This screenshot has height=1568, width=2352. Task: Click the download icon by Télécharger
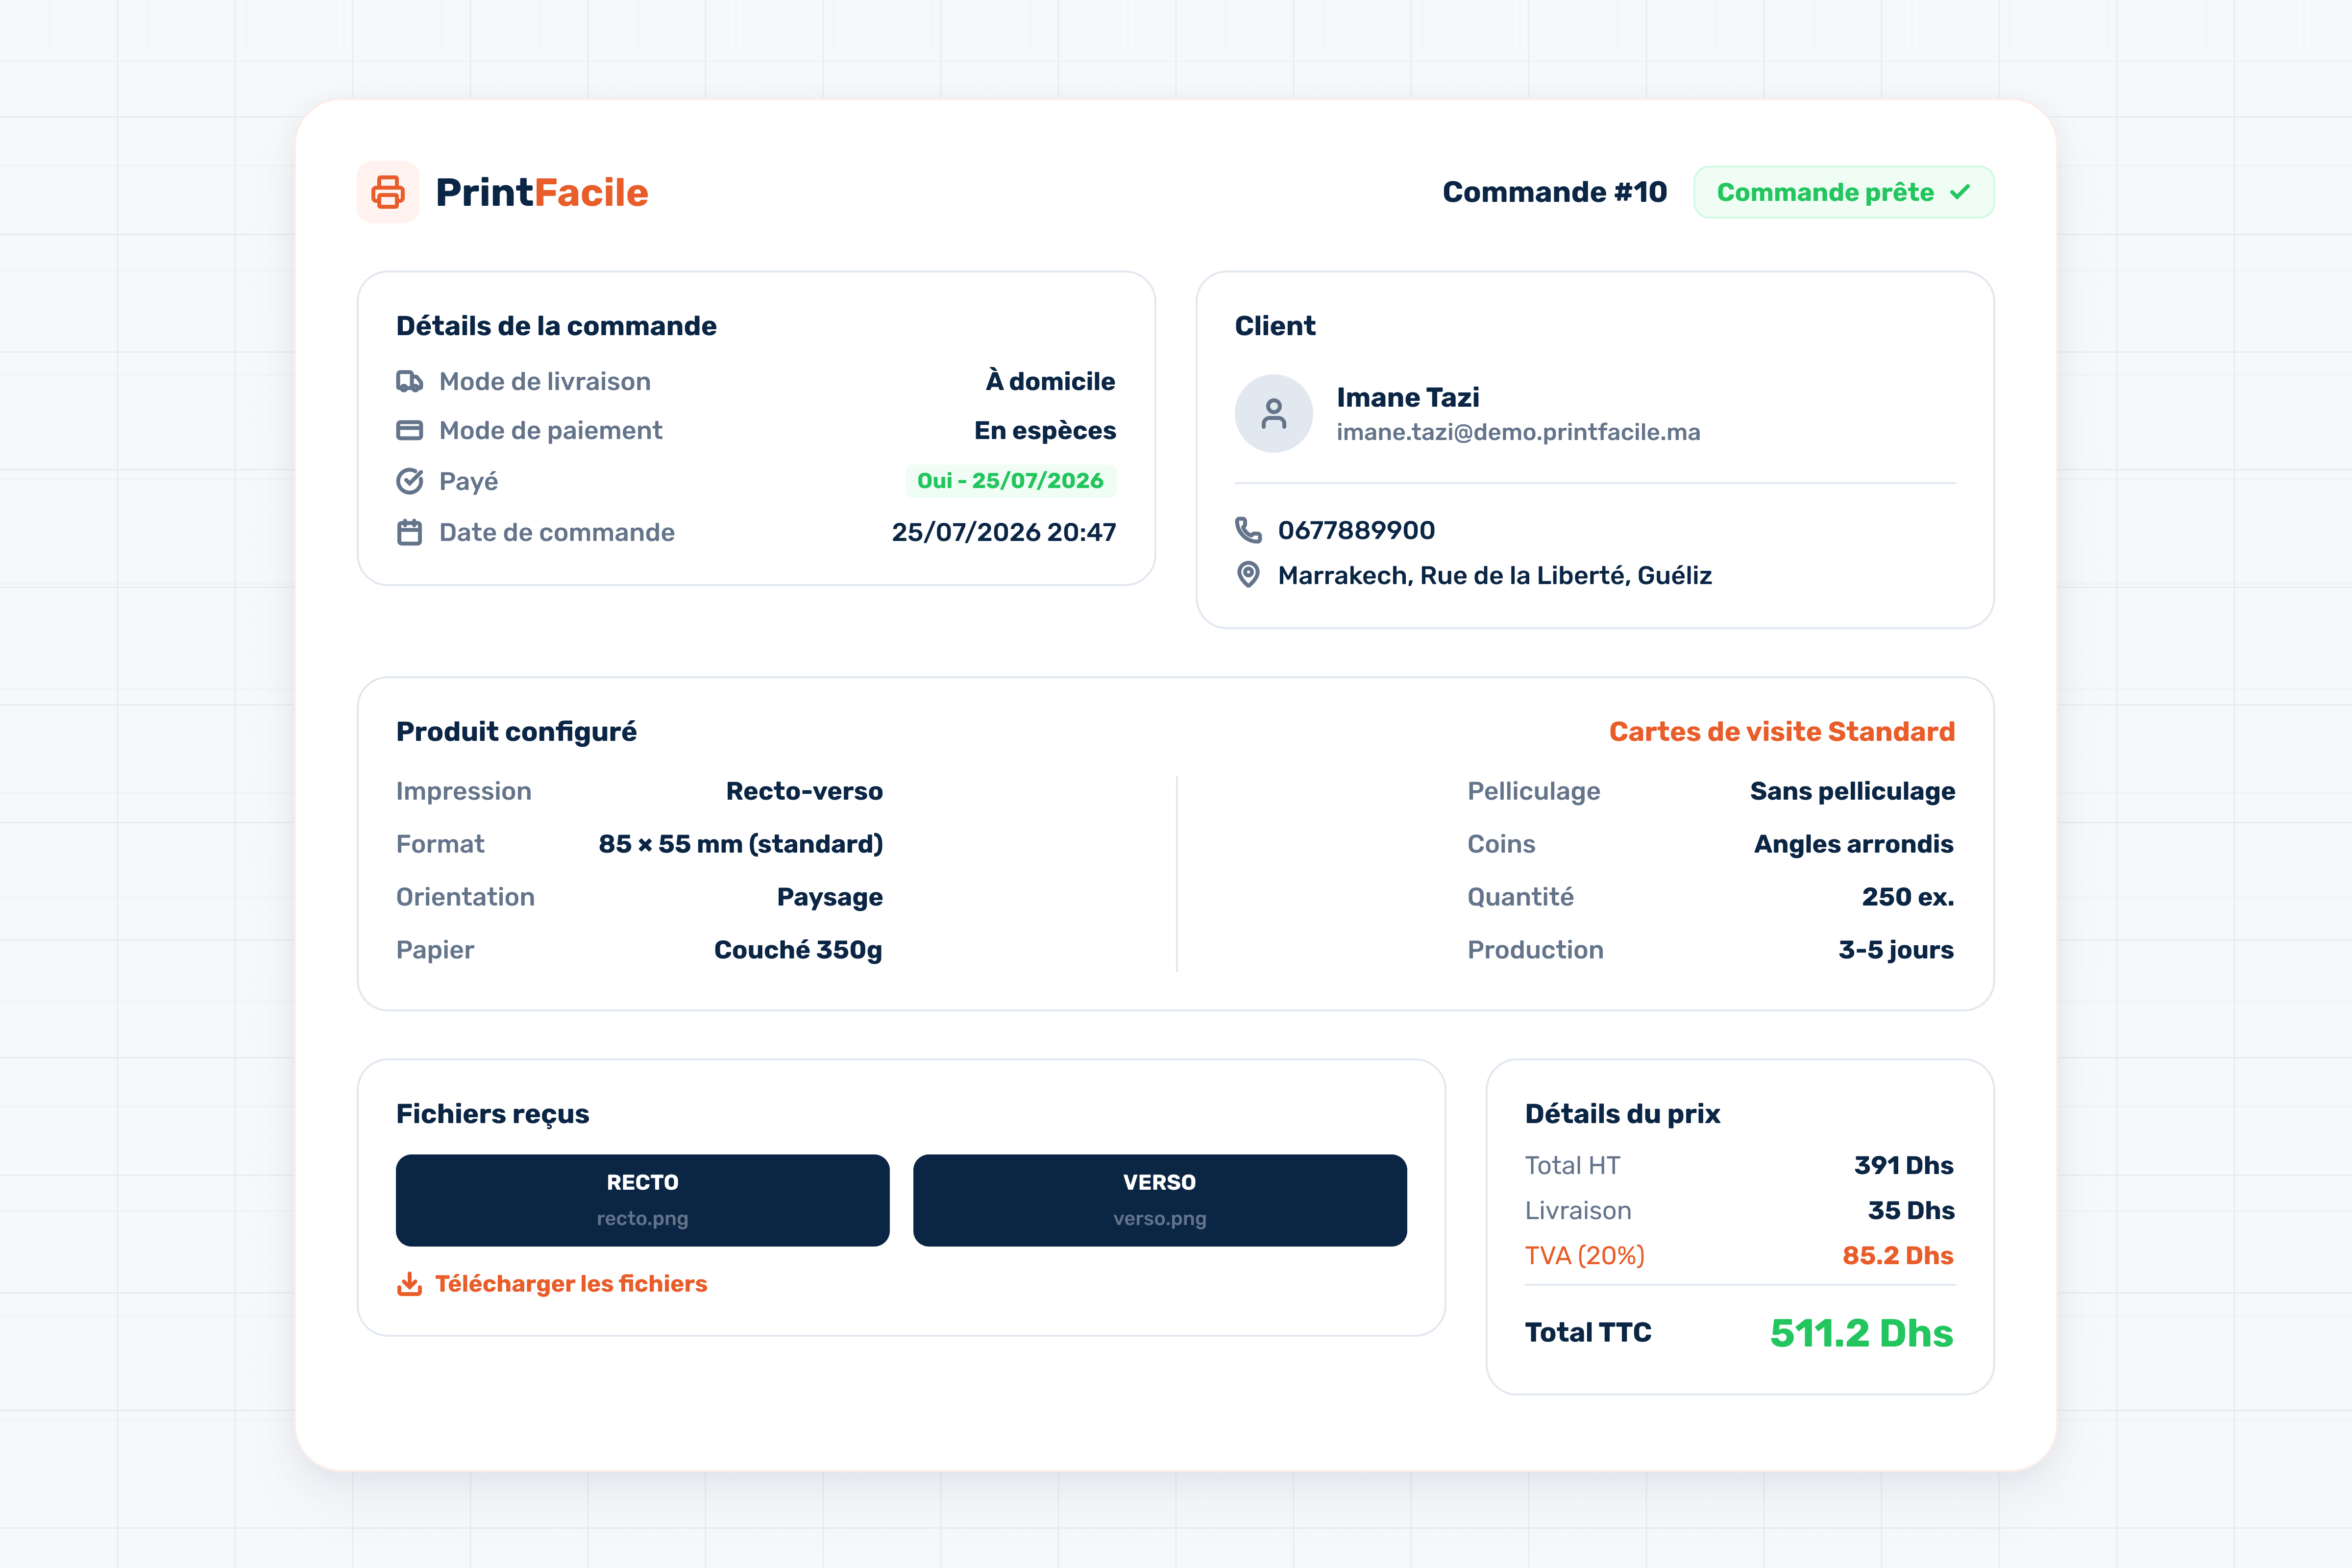tap(410, 1284)
